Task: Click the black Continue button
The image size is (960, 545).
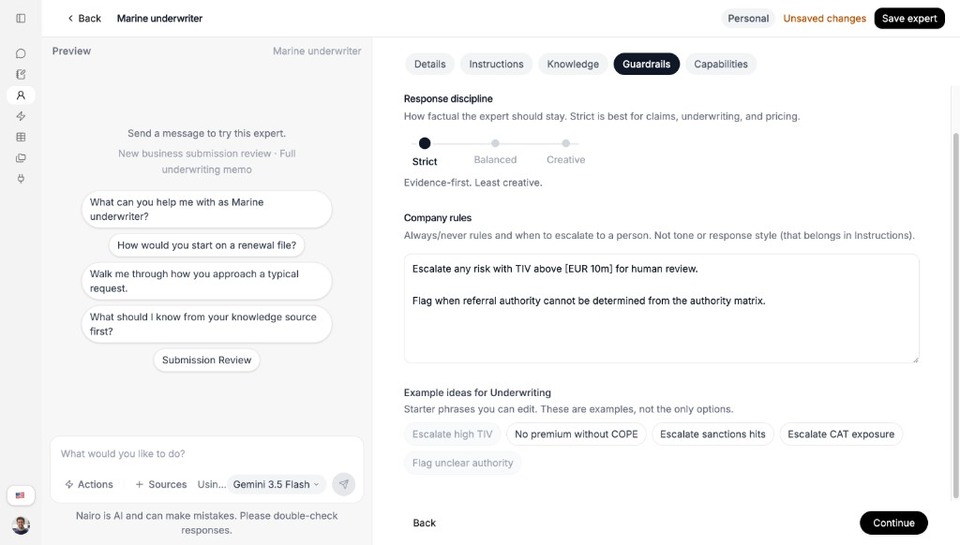Action: (x=893, y=523)
